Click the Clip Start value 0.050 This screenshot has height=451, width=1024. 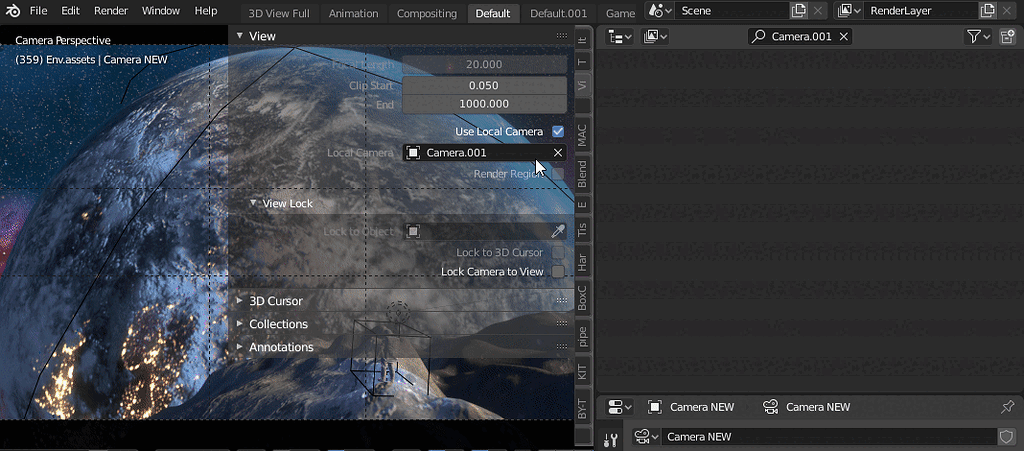484,86
